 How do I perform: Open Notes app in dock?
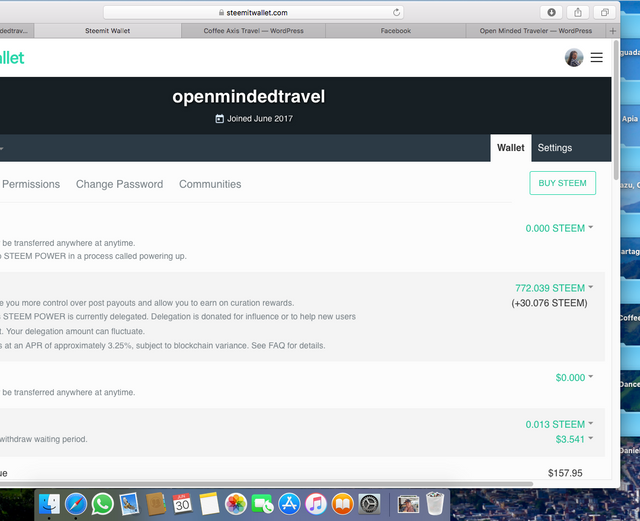[209, 503]
